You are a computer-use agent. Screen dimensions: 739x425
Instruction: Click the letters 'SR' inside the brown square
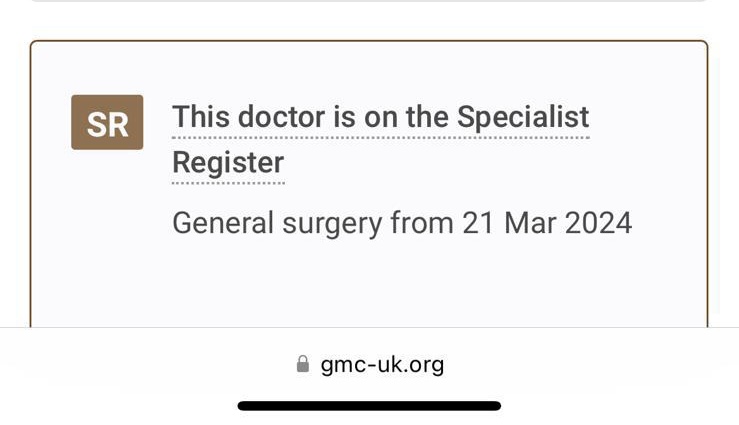(107, 125)
